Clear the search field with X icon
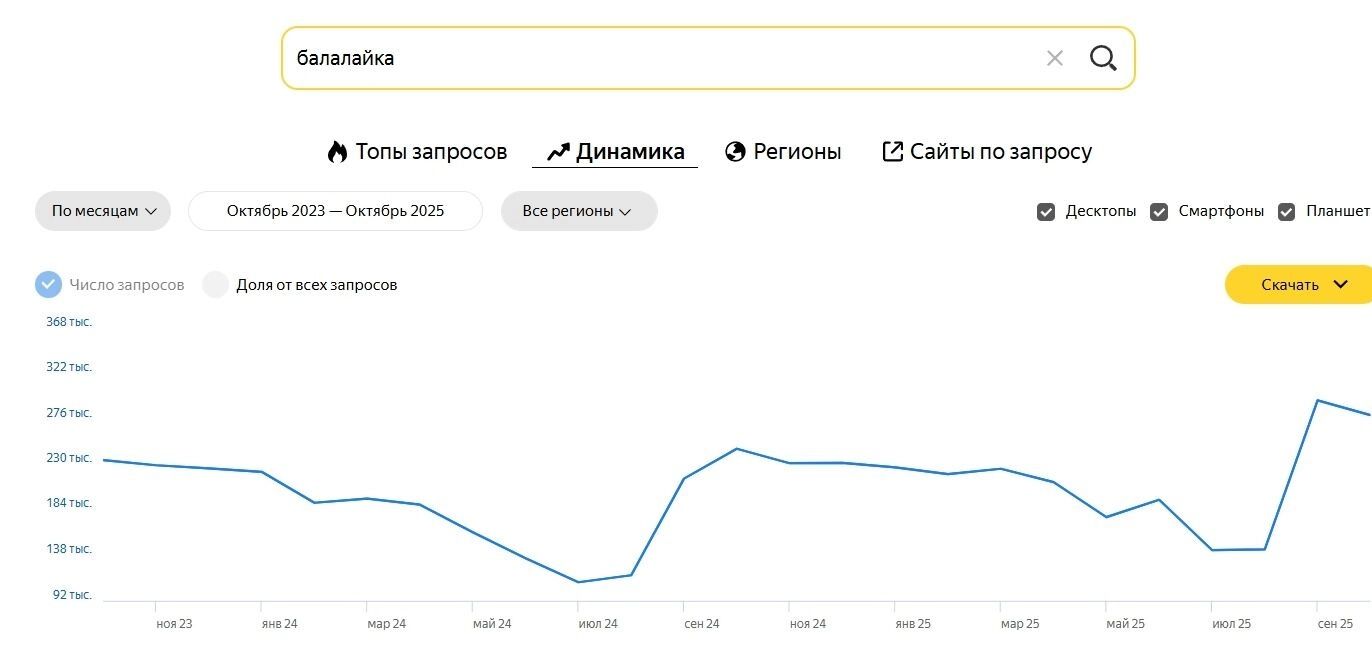1372x646 pixels. click(1054, 58)
